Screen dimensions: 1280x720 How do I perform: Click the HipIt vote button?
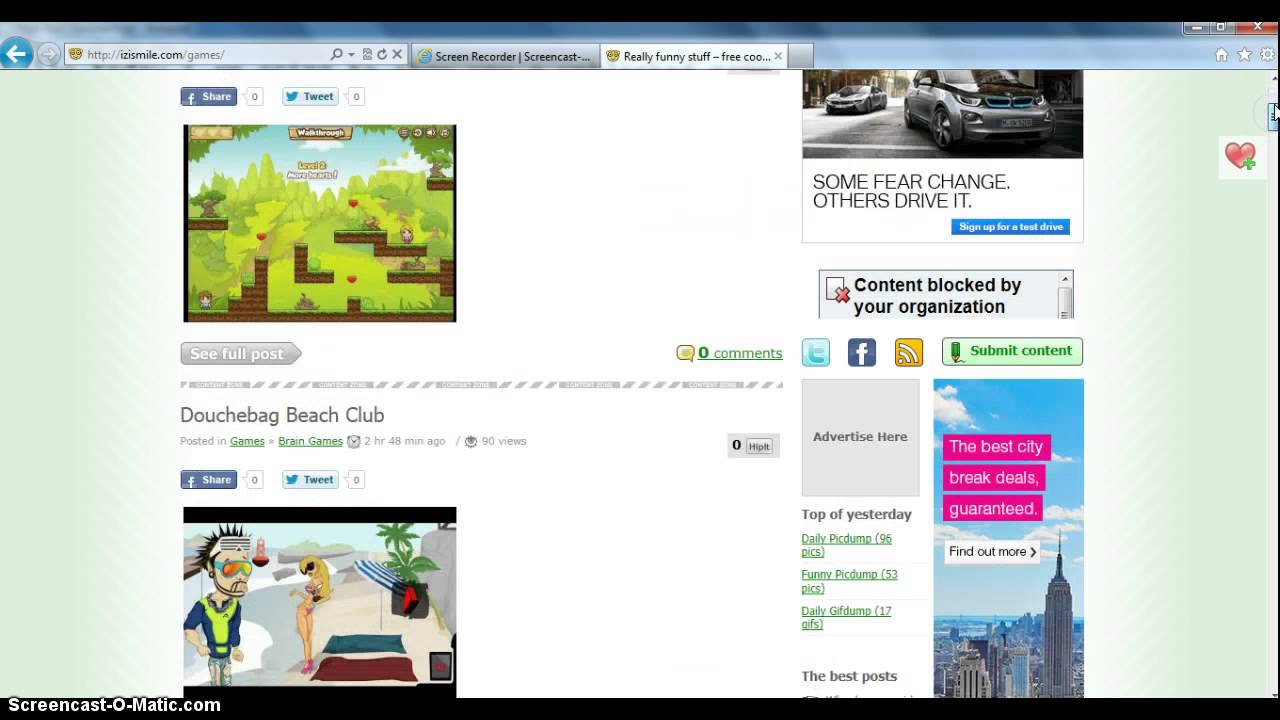click(x=759, y=447)
